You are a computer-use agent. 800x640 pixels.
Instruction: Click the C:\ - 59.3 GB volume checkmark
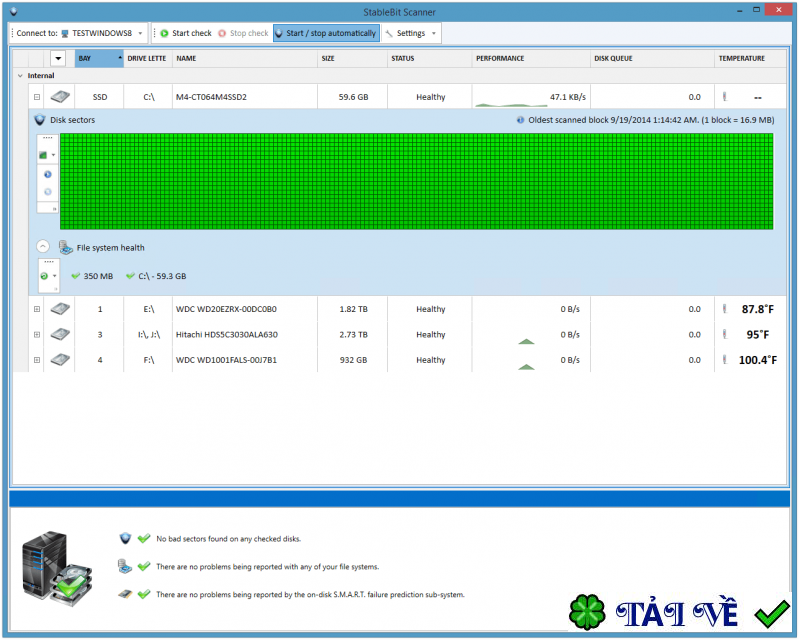pos(131,276)
